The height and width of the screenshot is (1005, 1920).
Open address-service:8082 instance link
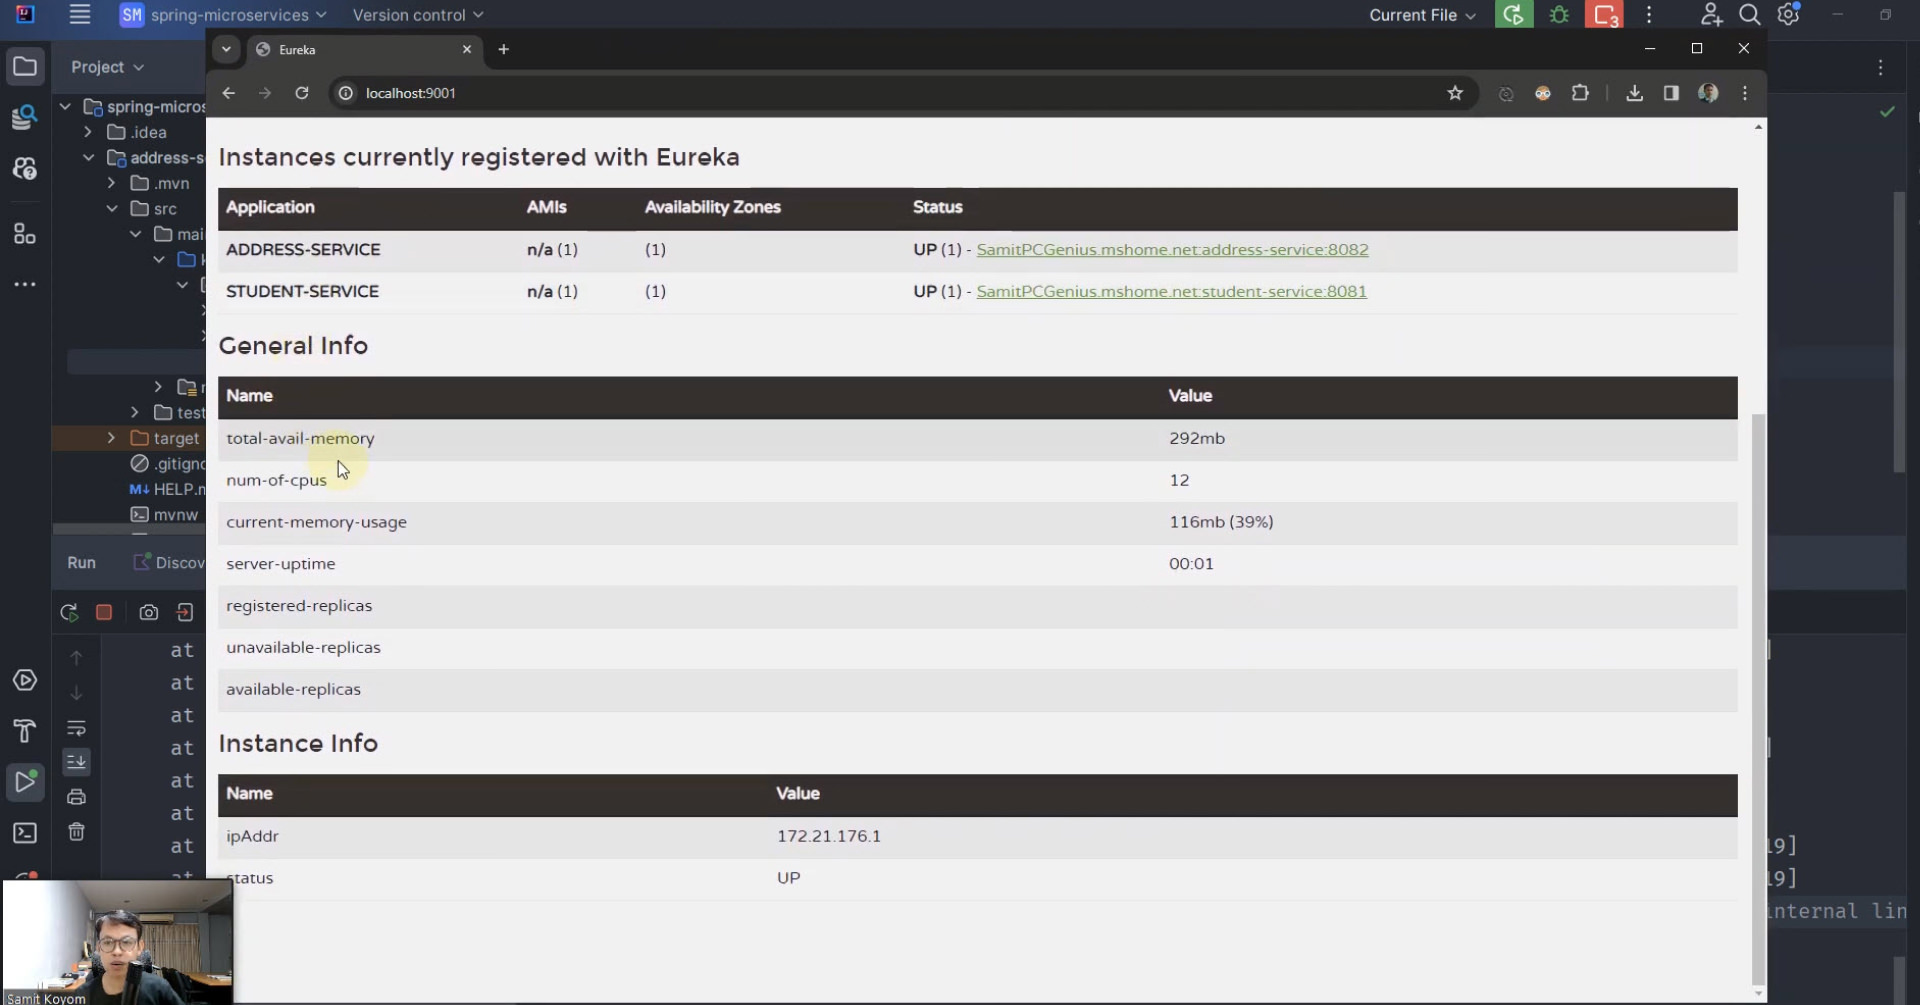point(1172,250)
